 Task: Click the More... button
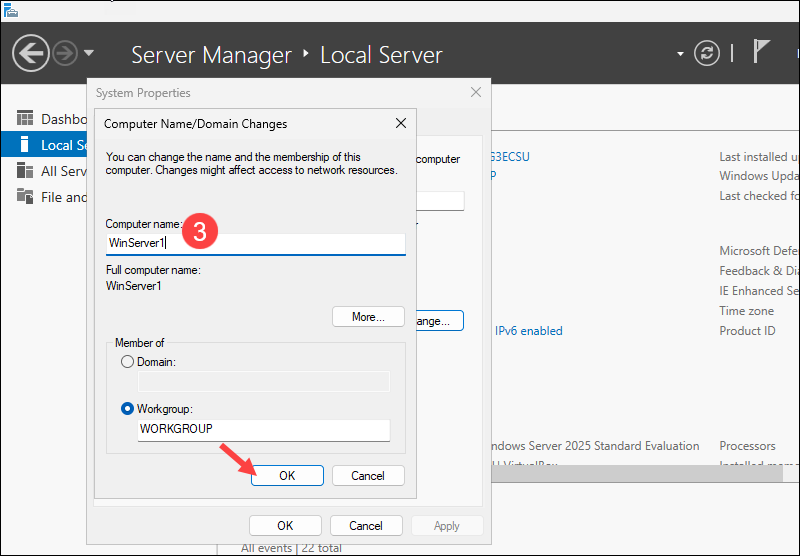point(368,317)
